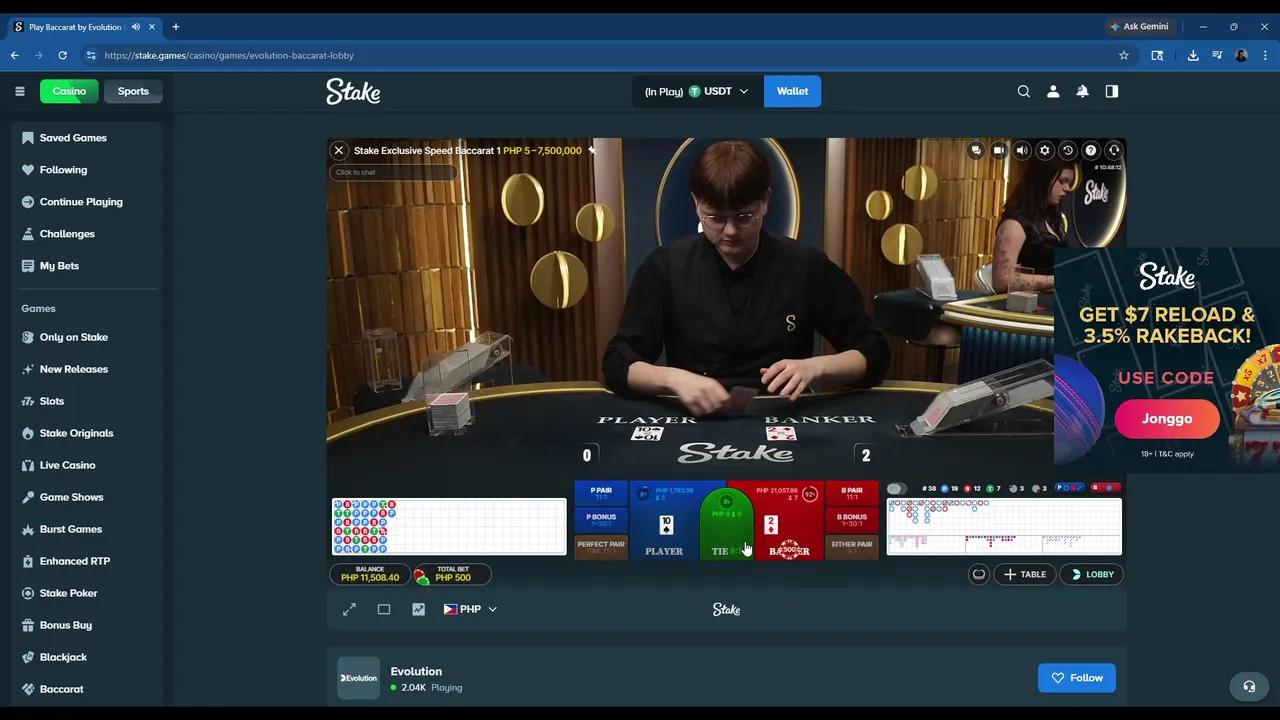This screenshot has width=1280, height=720.
Task: Open Stake Originals
Action: pyautogui.click(x=87, y=433)
